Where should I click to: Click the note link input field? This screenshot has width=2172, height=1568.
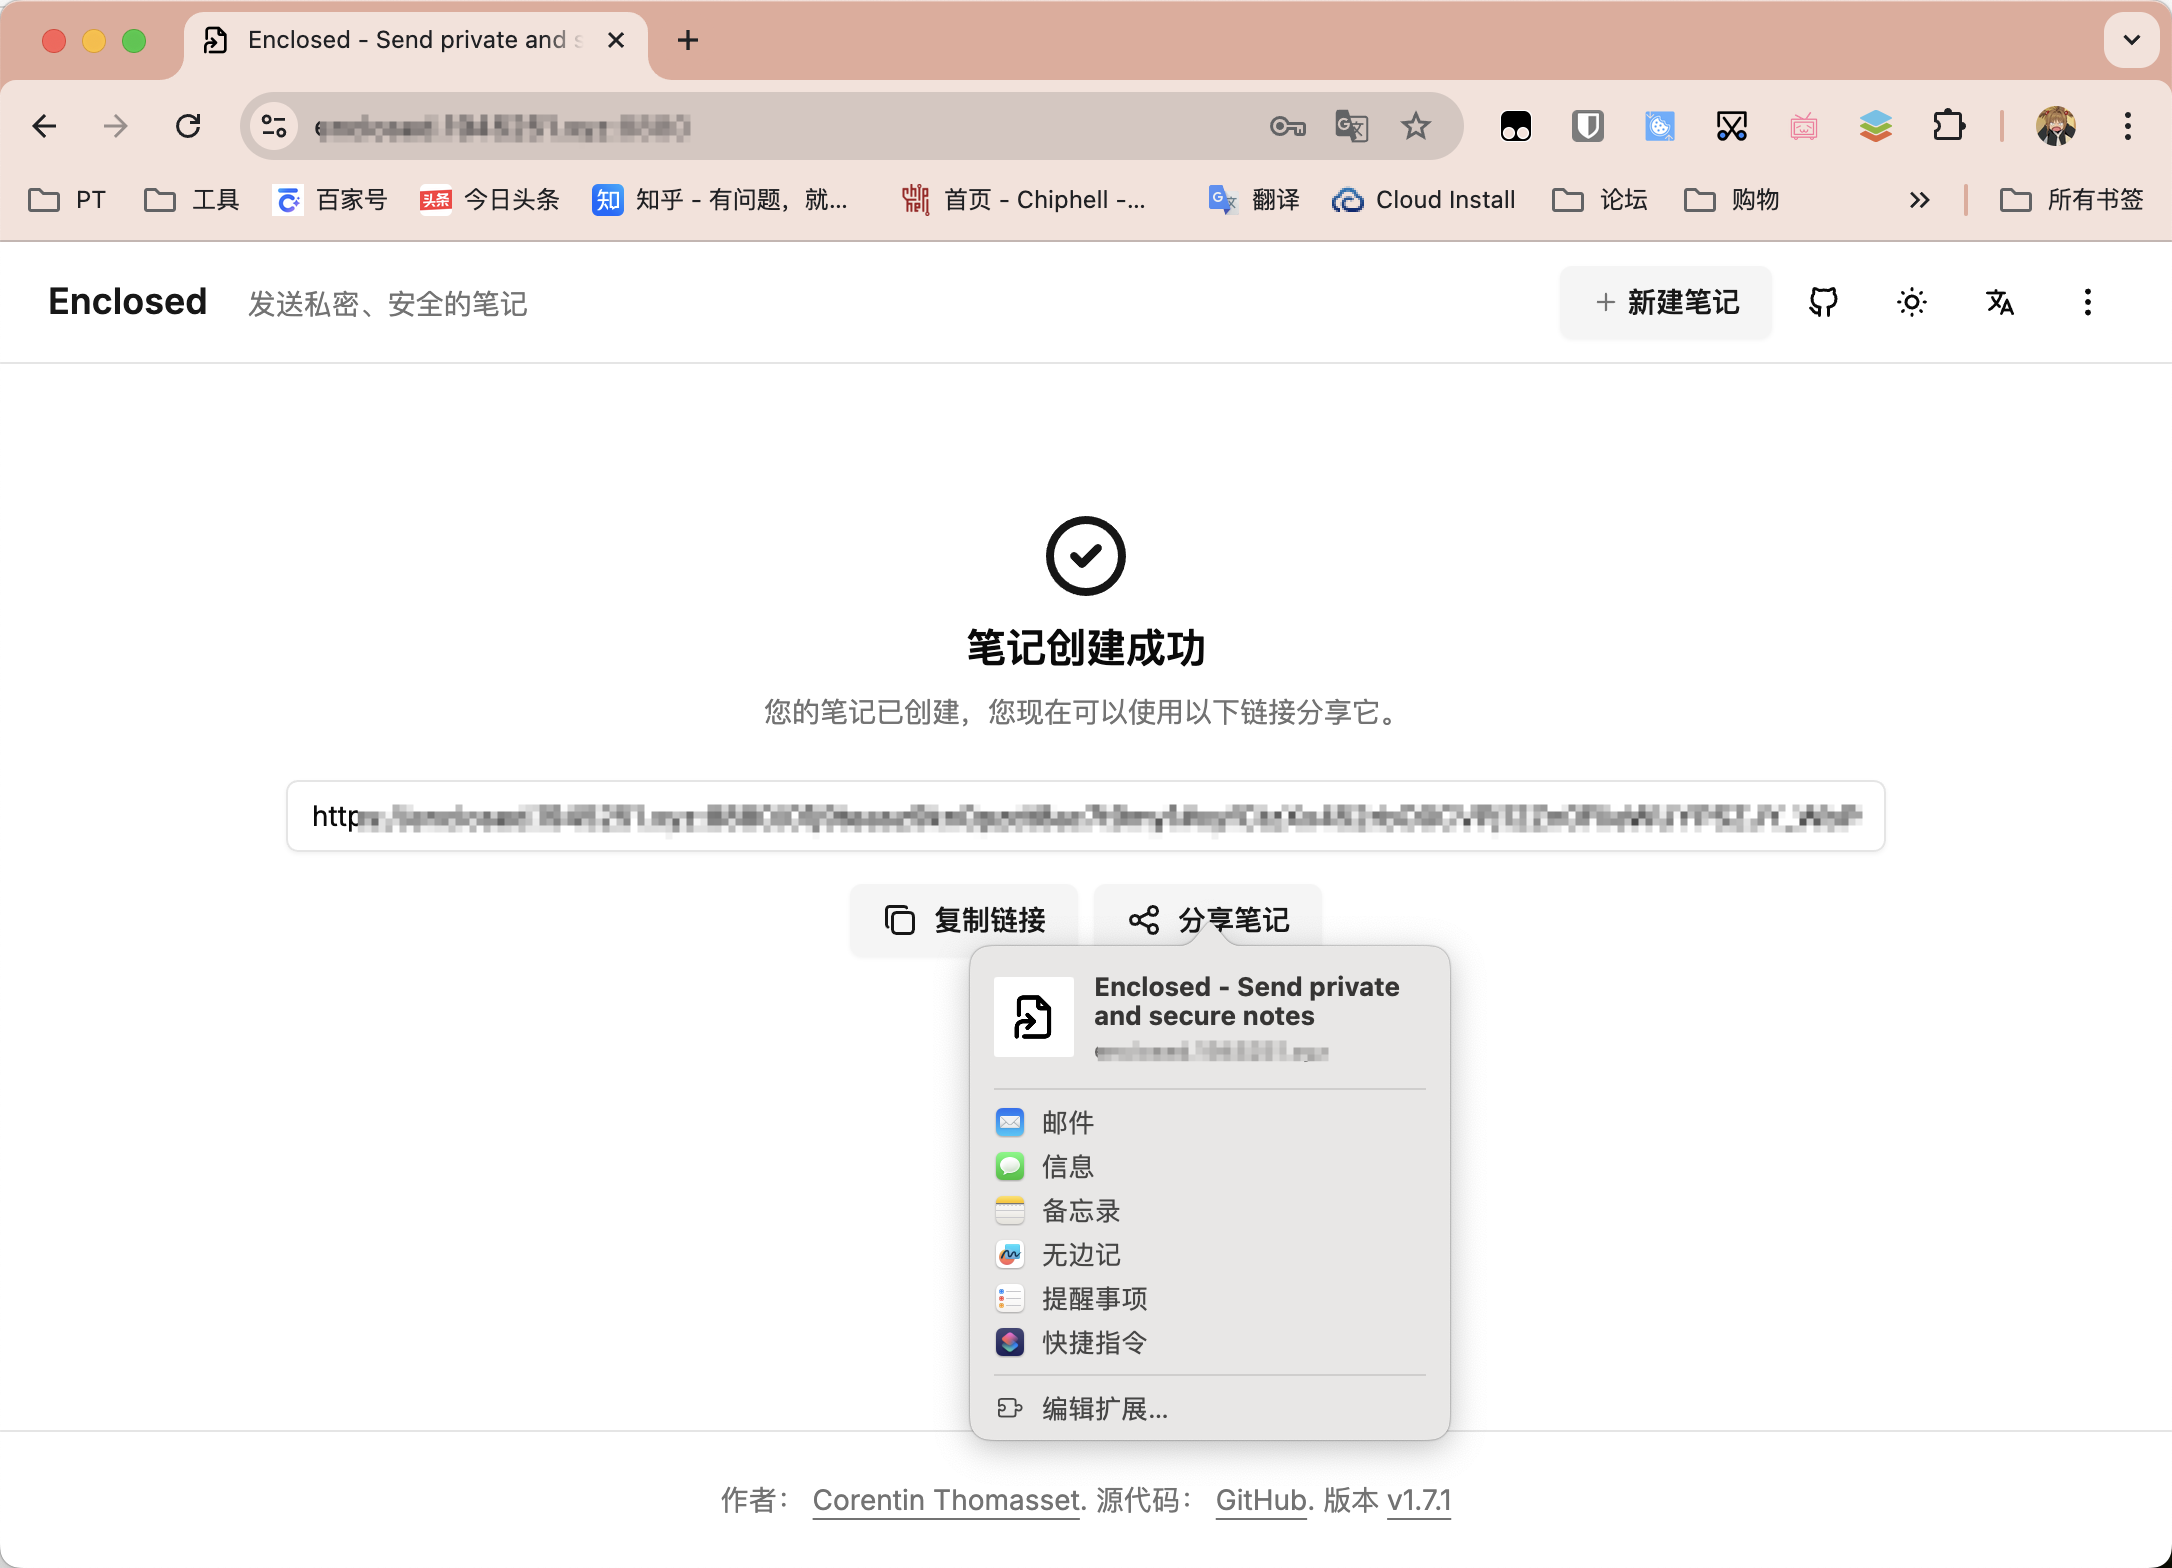point(1086,816)
